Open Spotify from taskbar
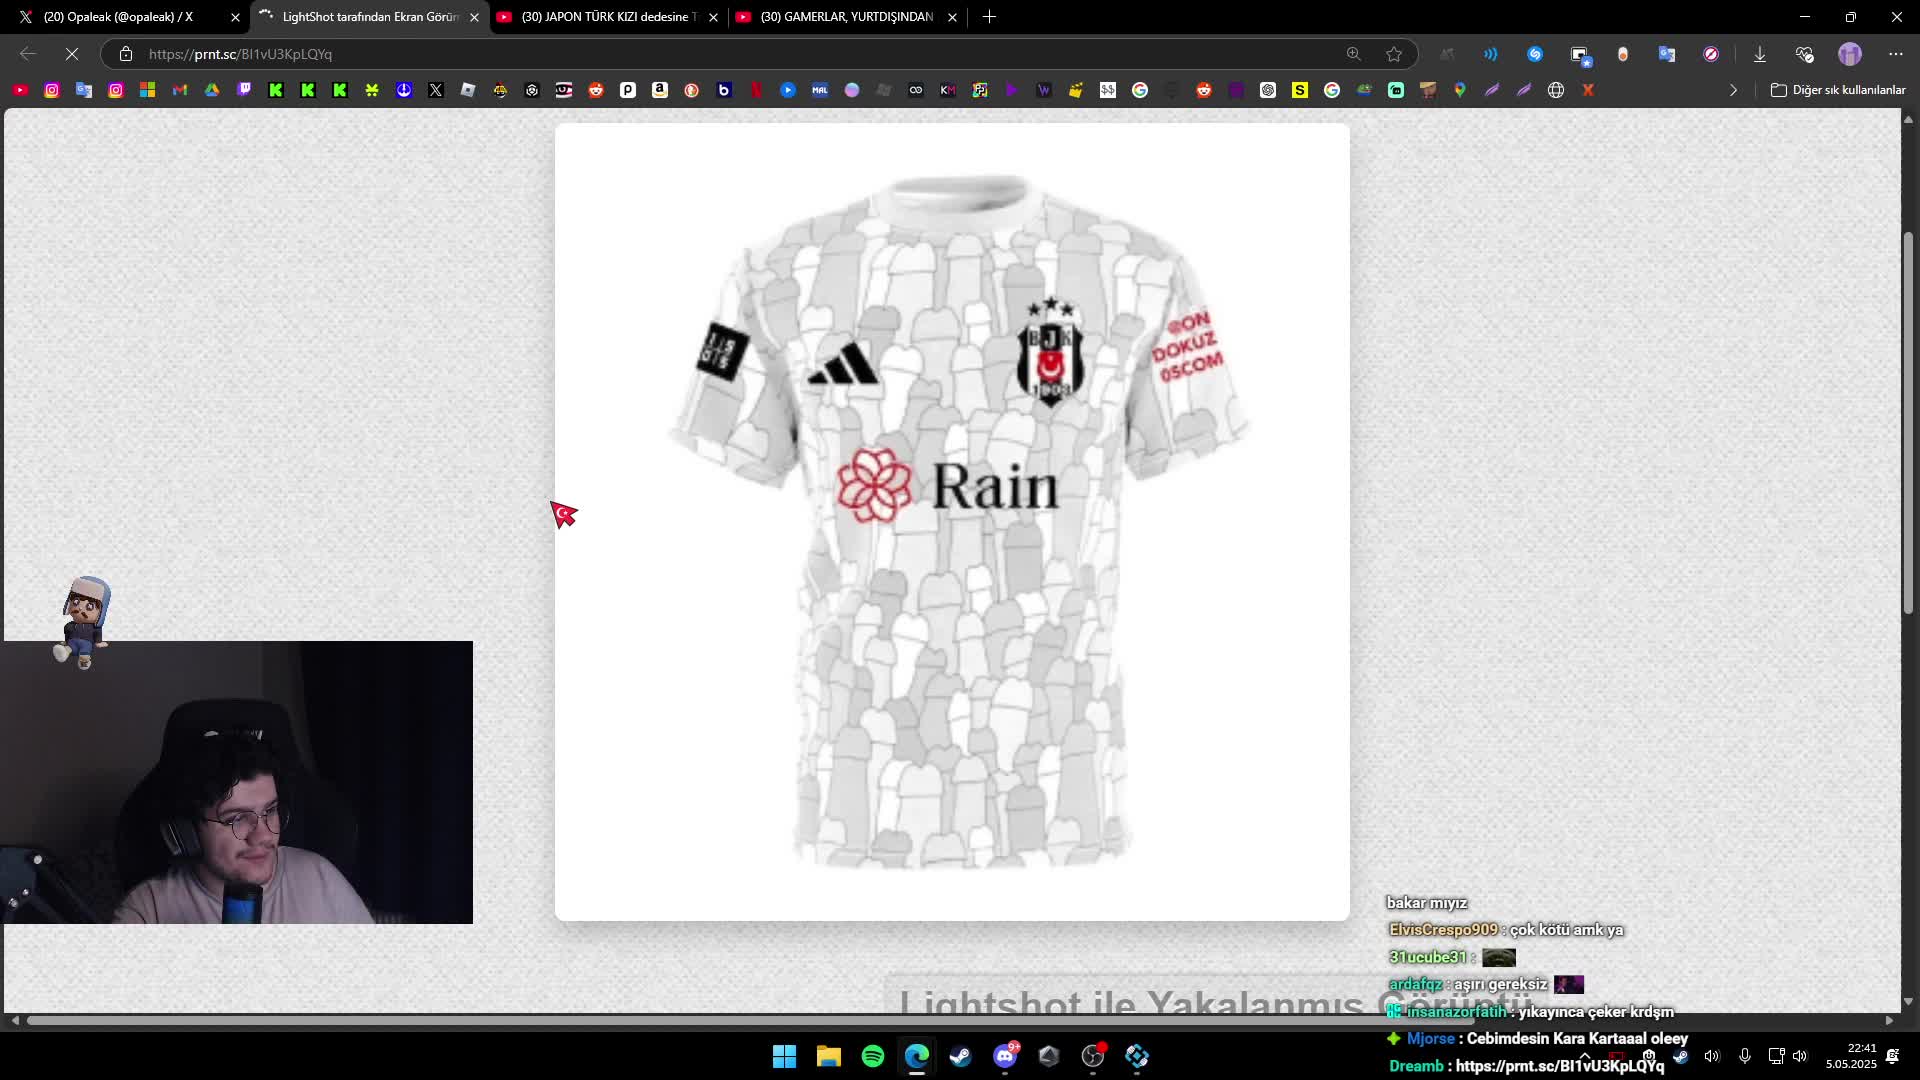The image size is (1920, 1080). click(873, 1056)
